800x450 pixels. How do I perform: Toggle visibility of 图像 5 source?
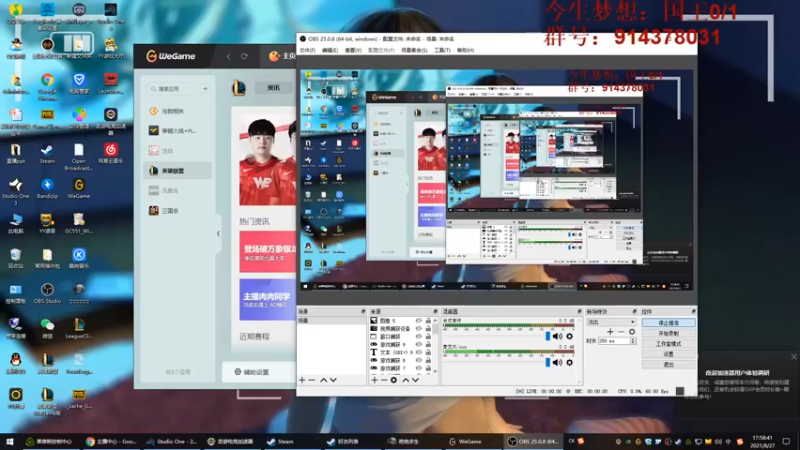point(419,321)
